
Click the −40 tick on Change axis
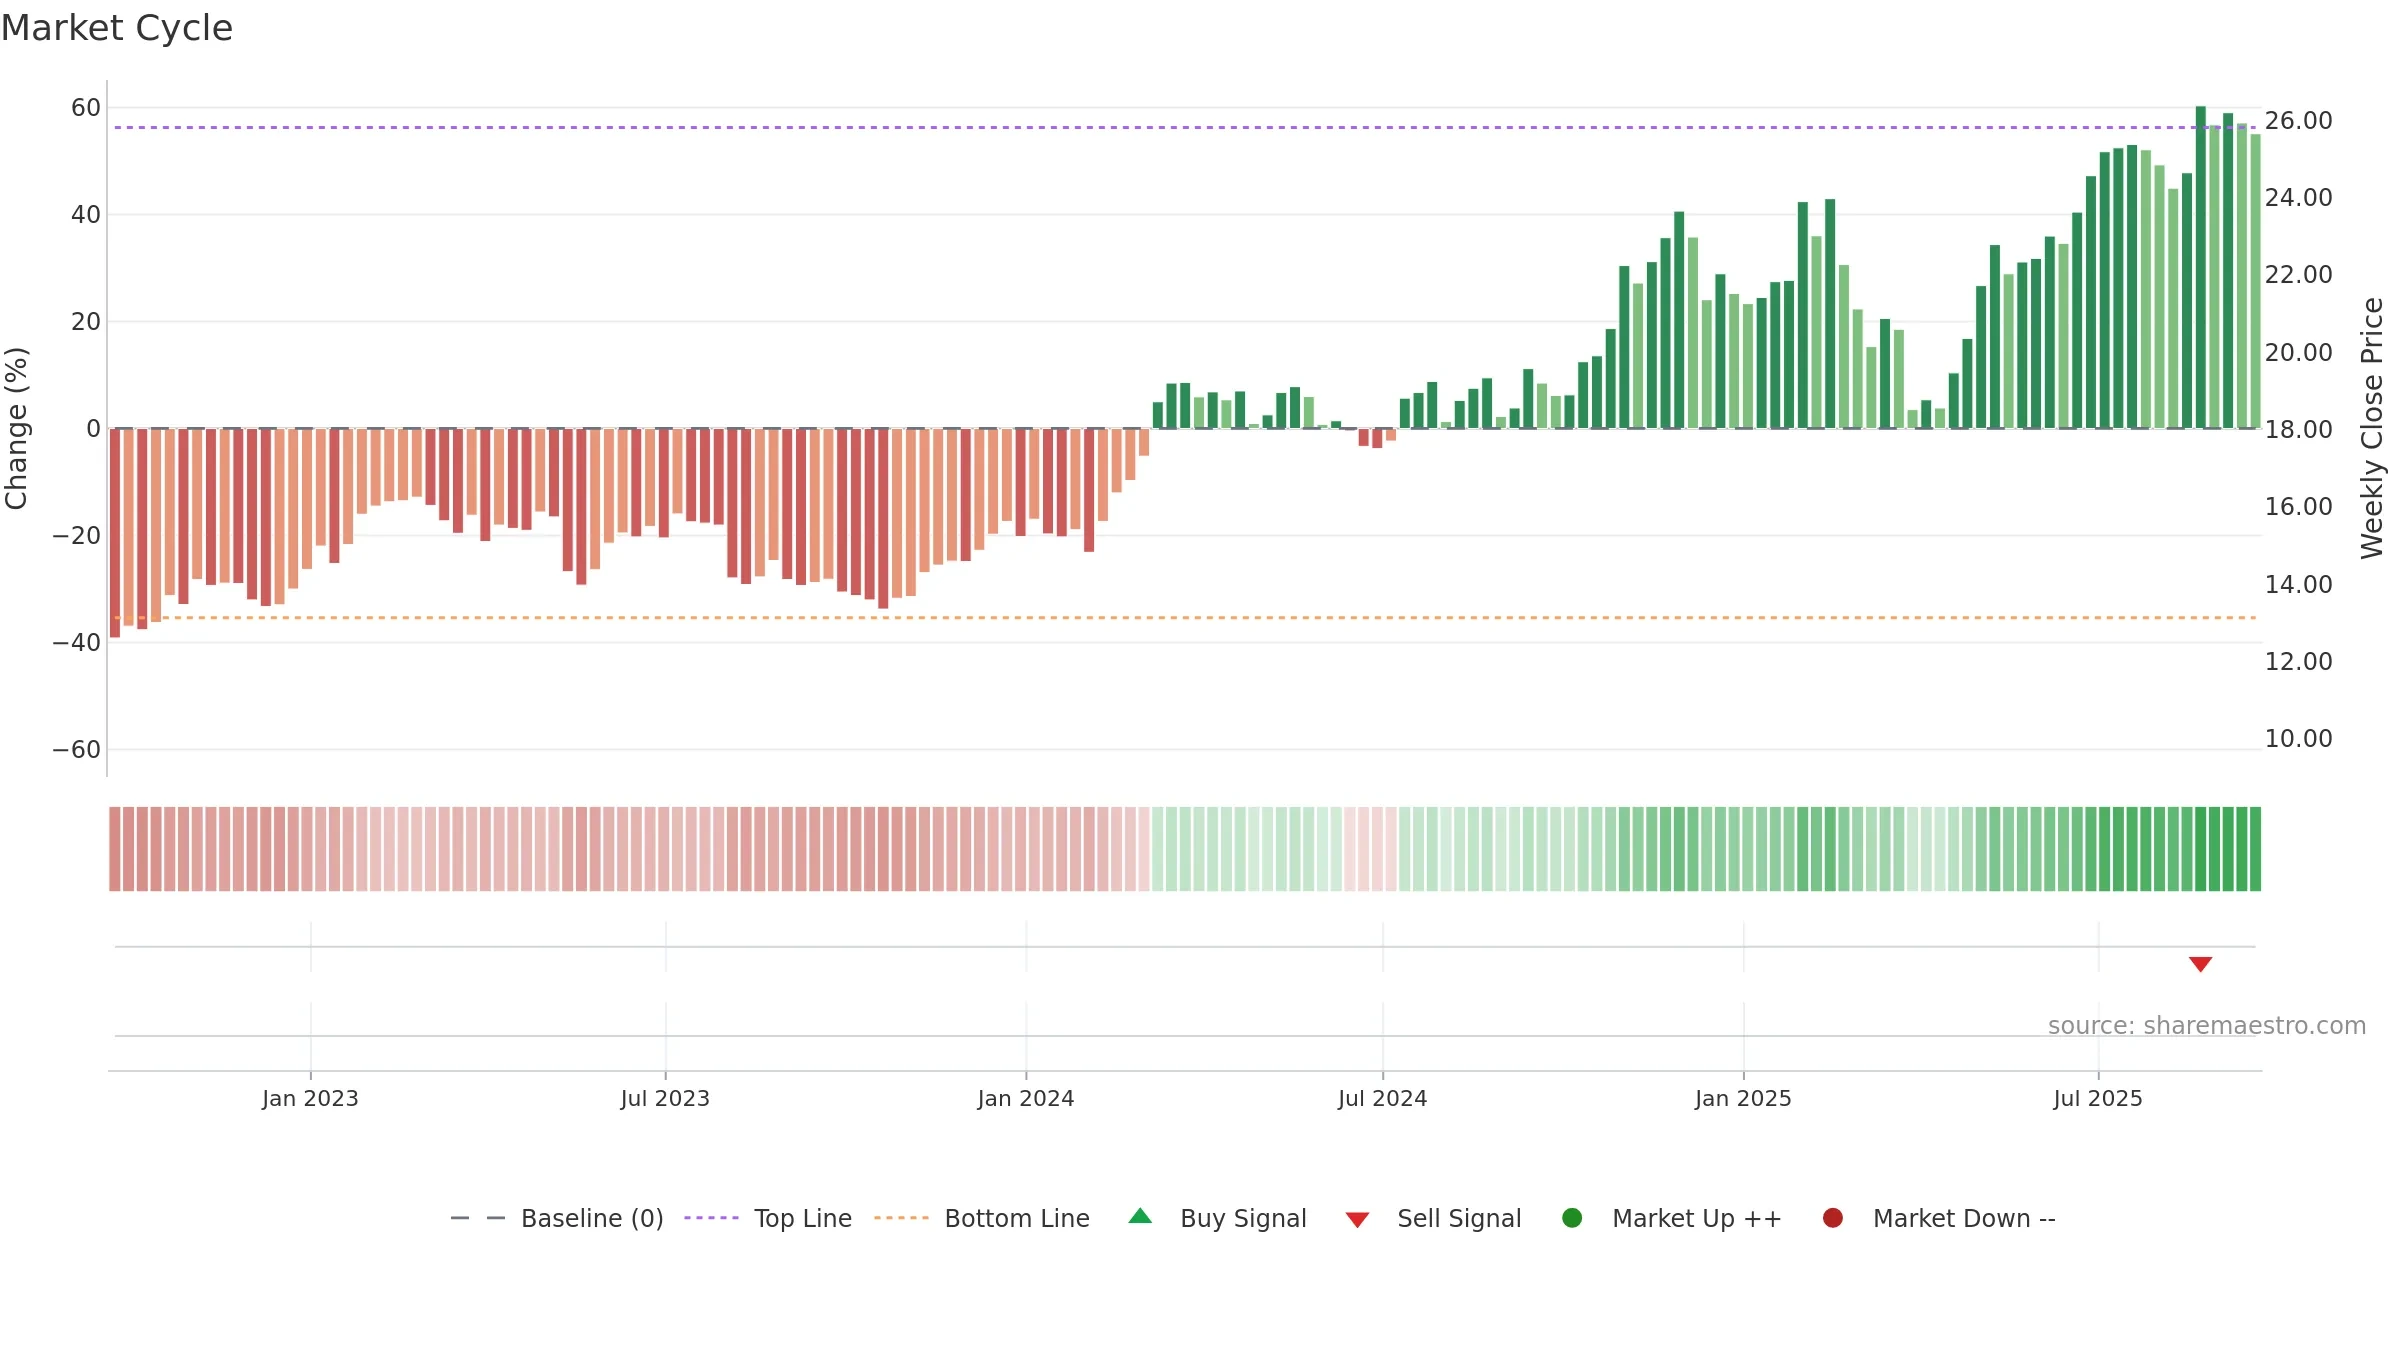(x=76, y=643)
